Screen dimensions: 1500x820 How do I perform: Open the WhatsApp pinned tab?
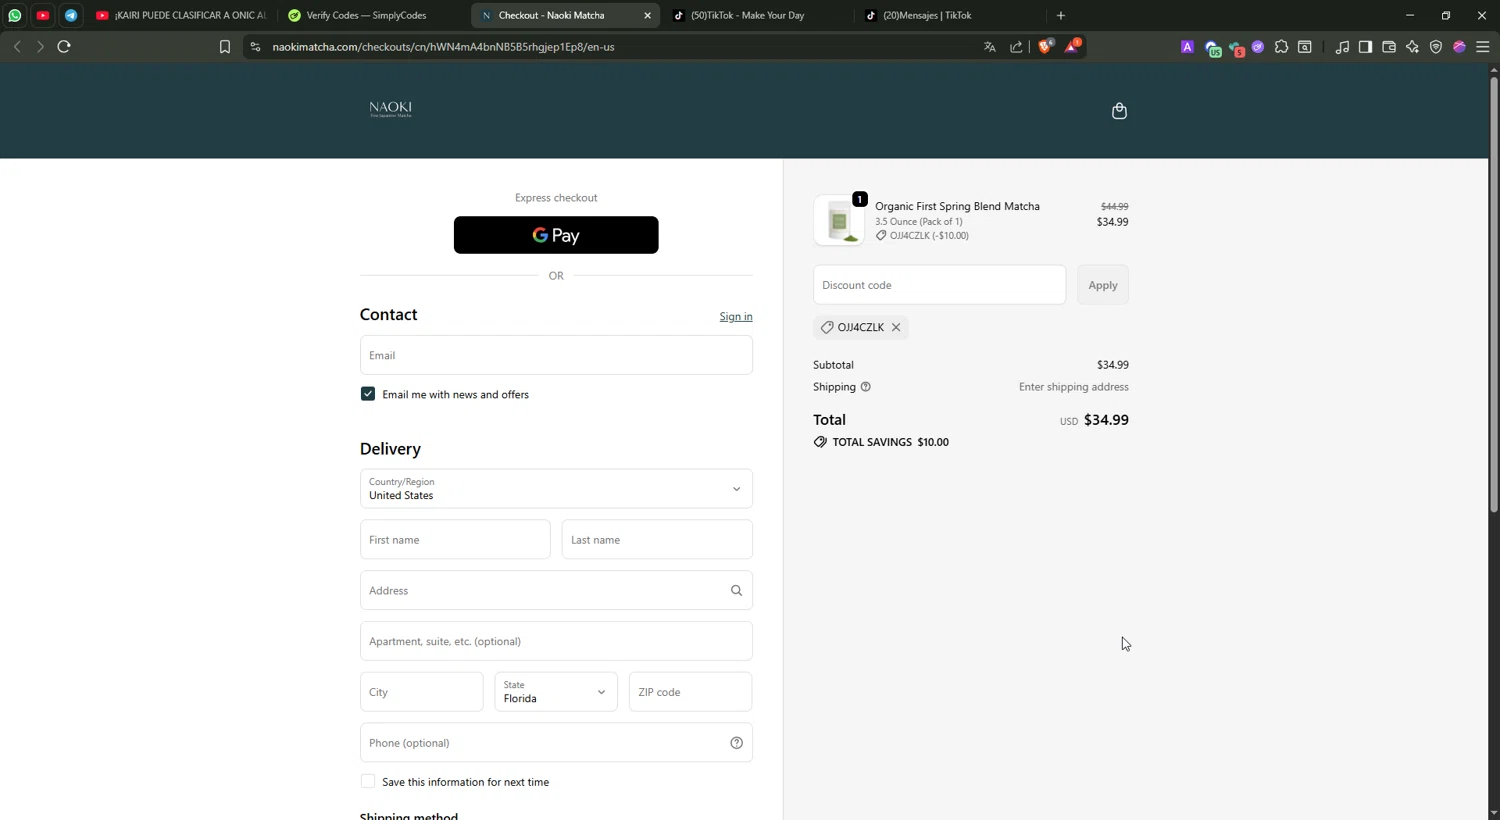[15, 15]
